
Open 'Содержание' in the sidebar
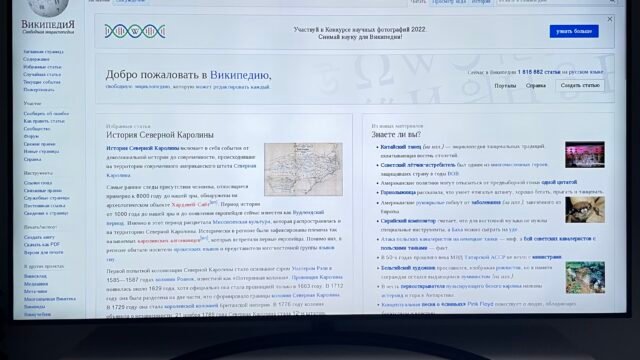tap(36, 59)
